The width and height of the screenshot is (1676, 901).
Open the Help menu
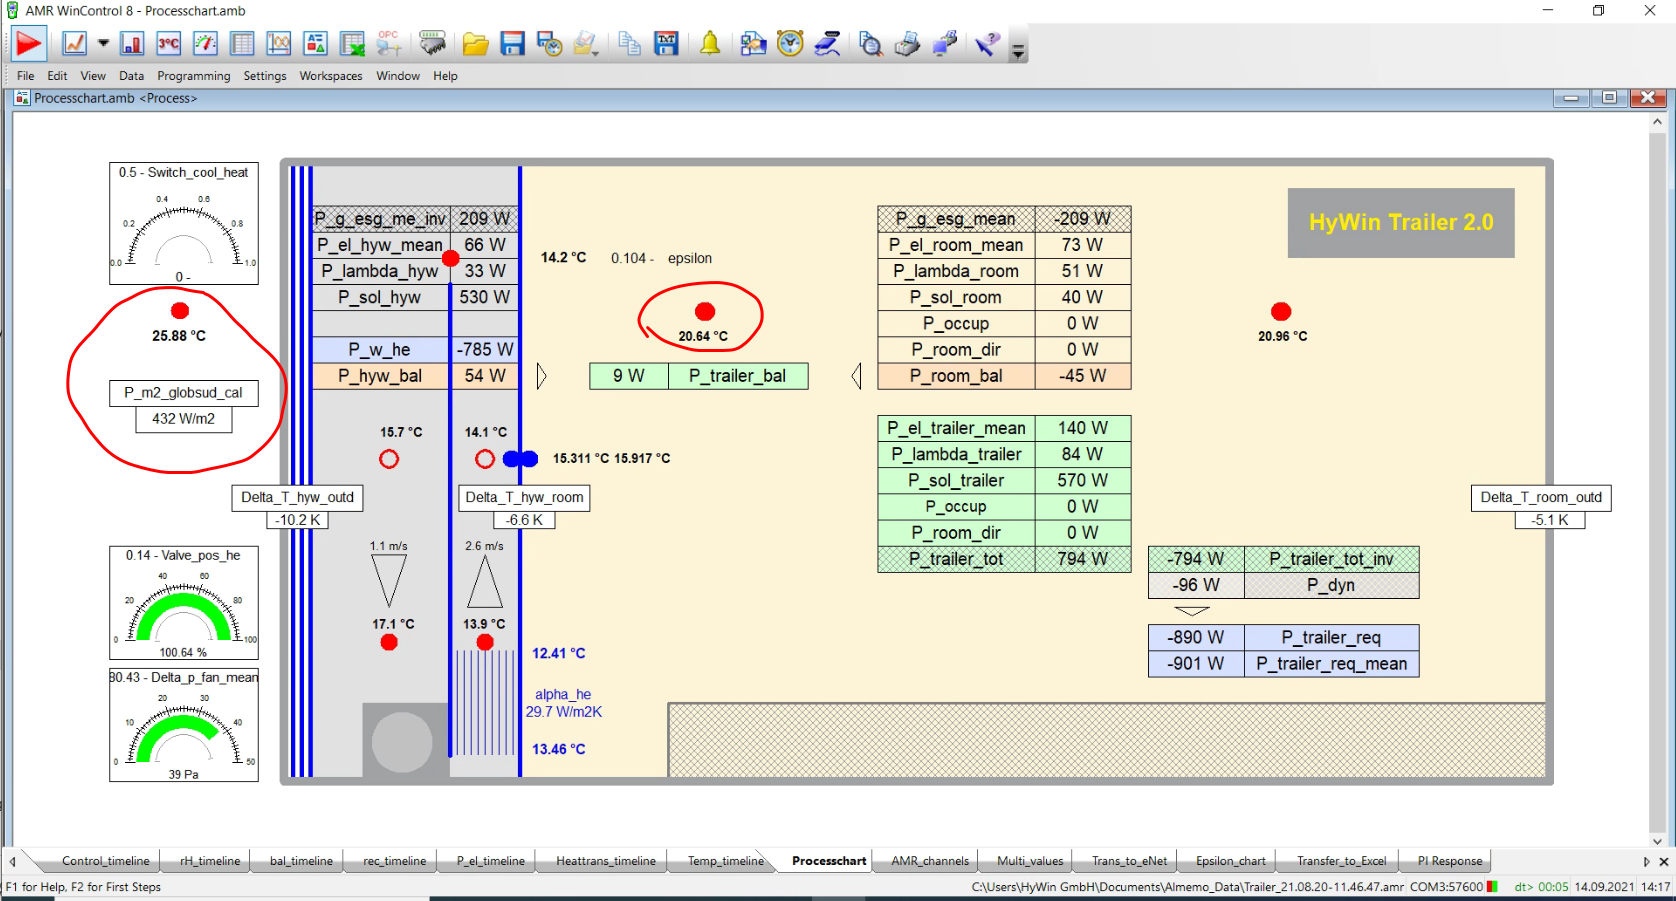pos(445,76)
